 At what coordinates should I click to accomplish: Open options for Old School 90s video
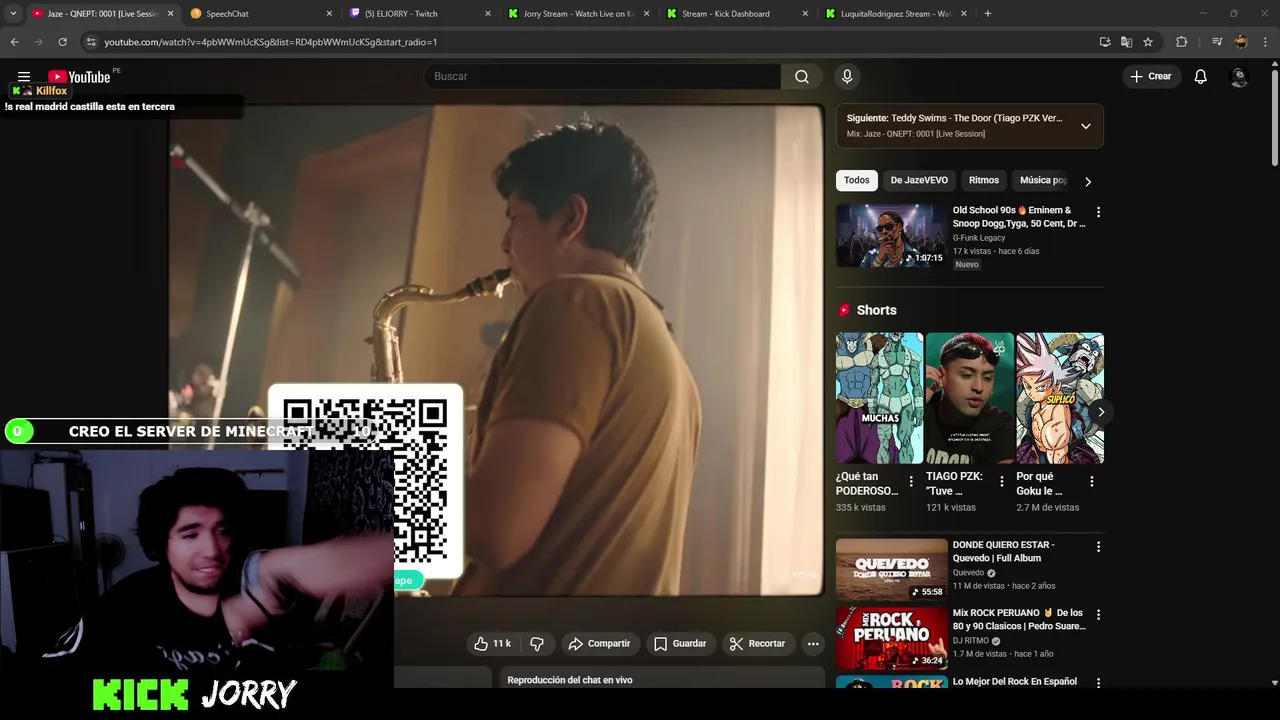point(1098,212)
